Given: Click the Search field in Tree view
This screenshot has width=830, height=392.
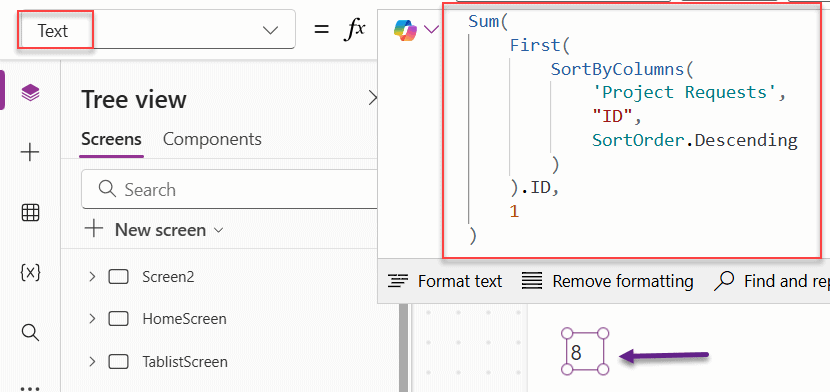Looking at the screenshot, I should [x=230, y=189].
